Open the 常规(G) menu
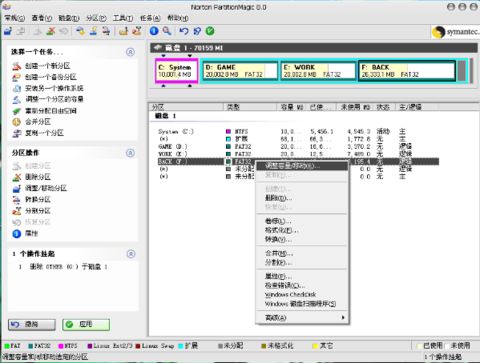Viewport: 480px width, 363px height. click(x=15, y=18)
